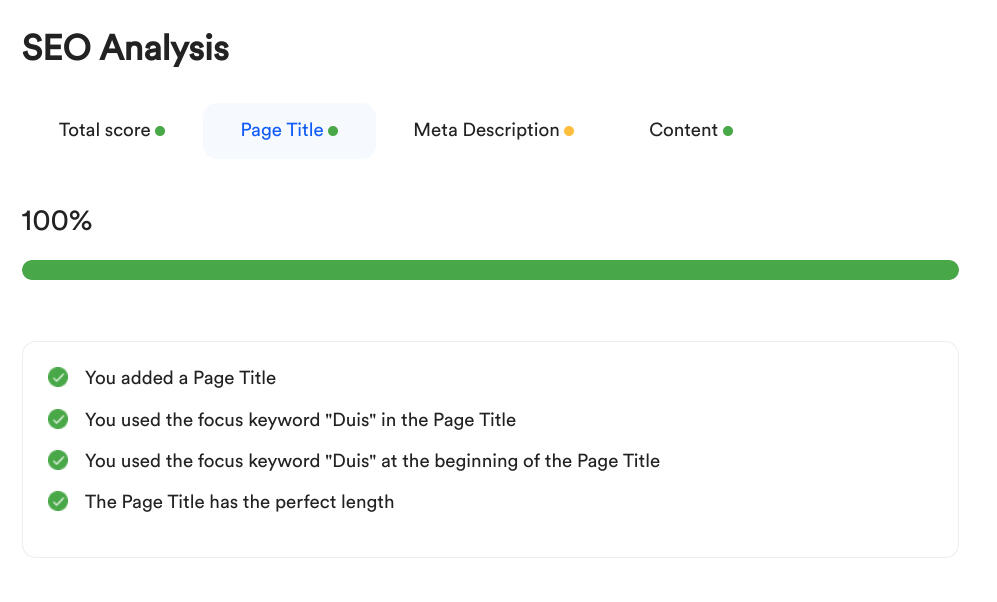This screenshot has width=997, height=602.
Task: Click green status dot next to Content
Action: click(x=728, y=131)
